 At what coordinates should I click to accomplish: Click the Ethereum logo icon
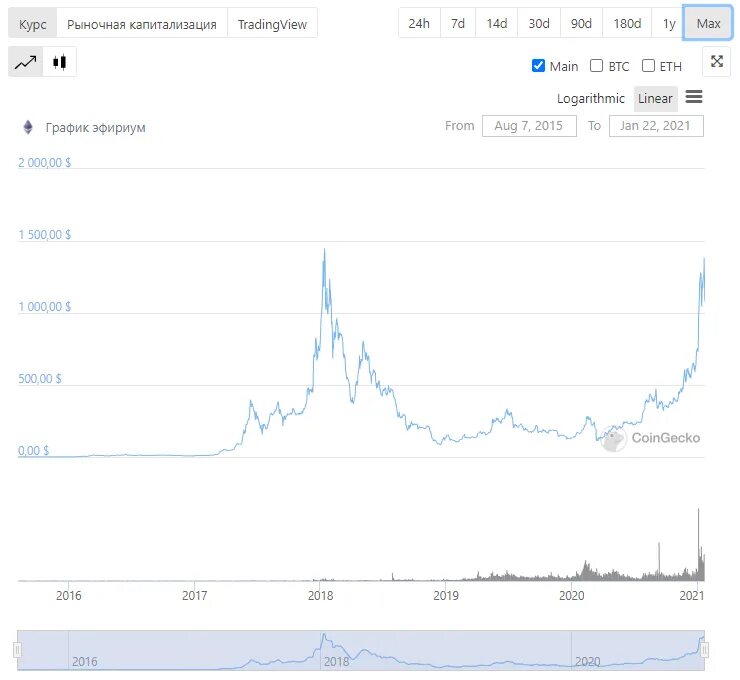(x=28, y=127)
